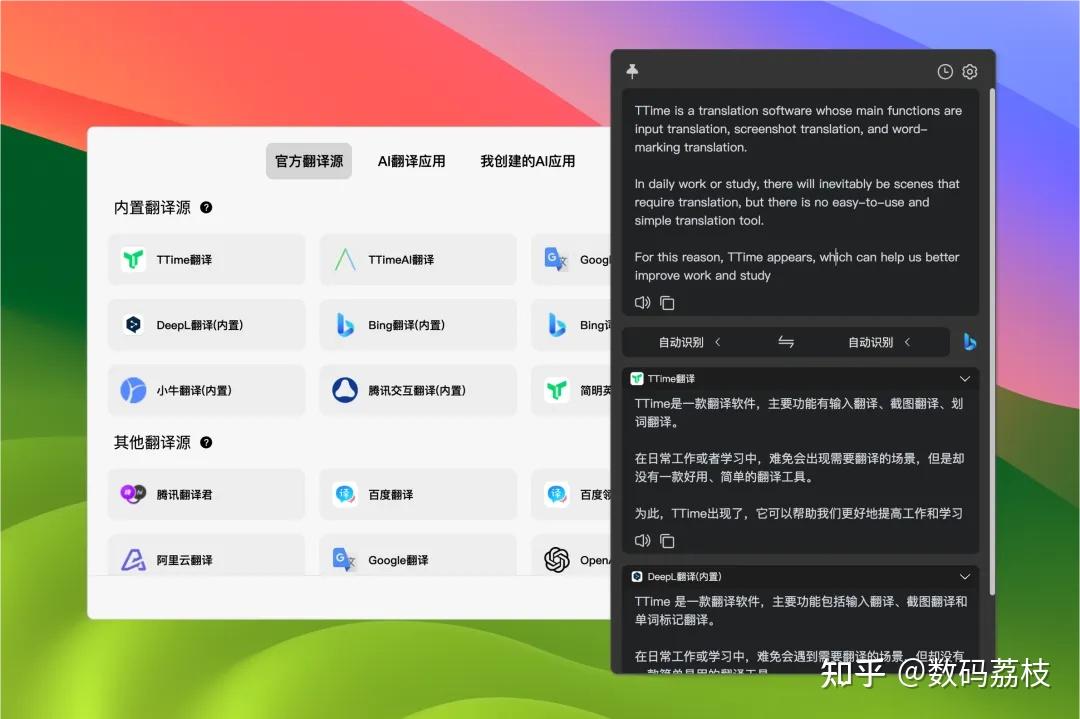This screenshot has width=1080, height=719.
Task: Click the 腾讯翻译君 icon
Action: click(133, 494)
